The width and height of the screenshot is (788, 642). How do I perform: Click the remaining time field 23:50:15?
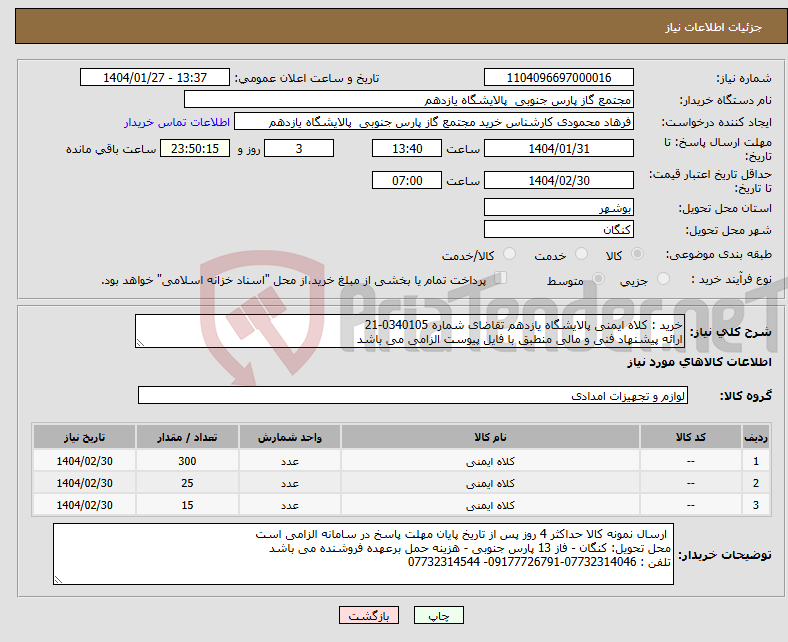tap(195, 148)
